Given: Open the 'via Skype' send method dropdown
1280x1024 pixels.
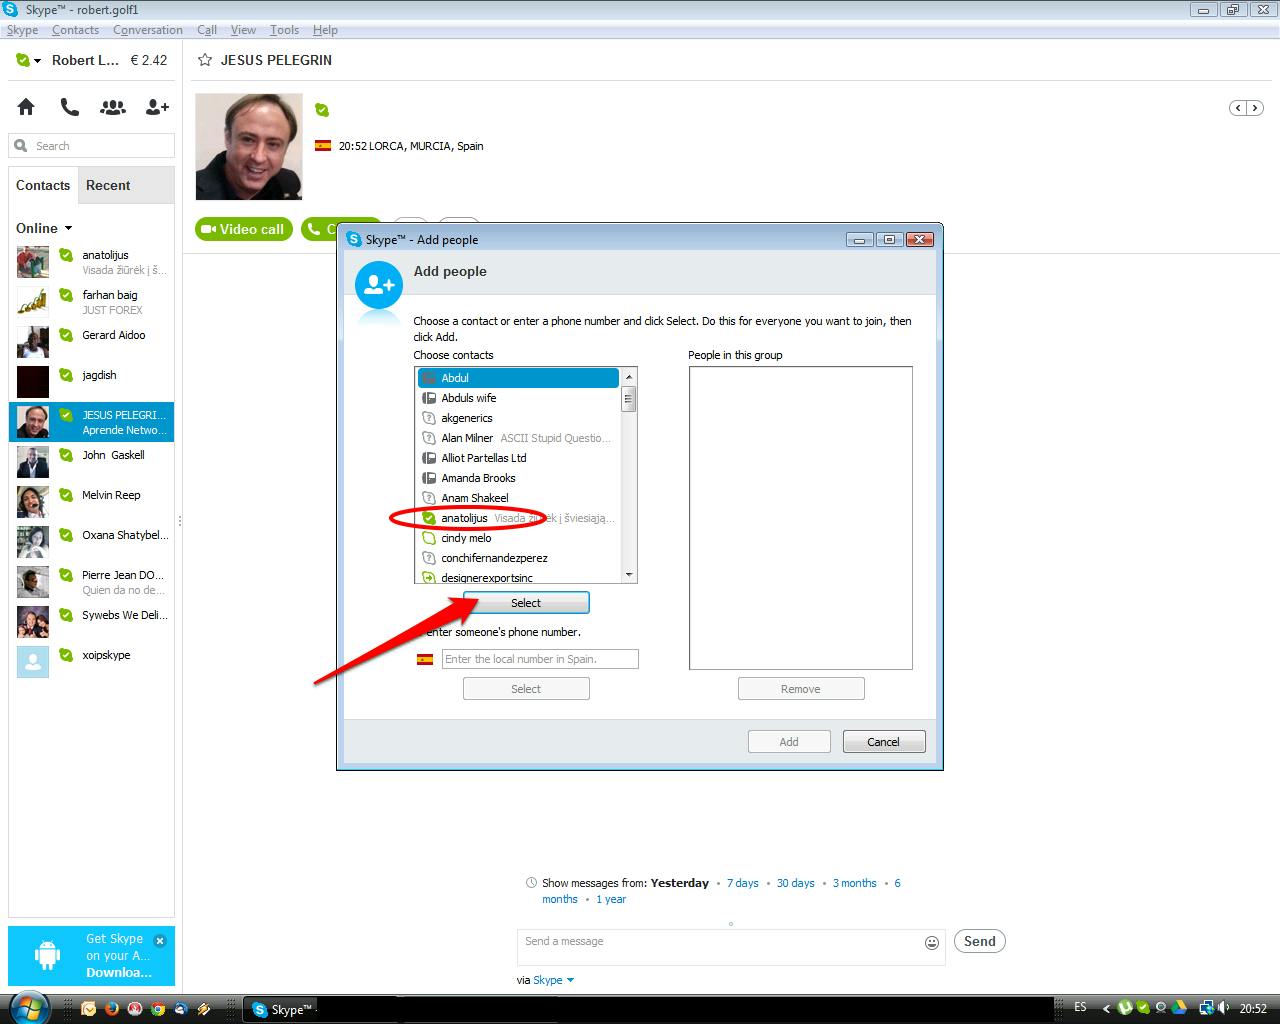Looking at the screenshot, I should (x=553, y=980).
